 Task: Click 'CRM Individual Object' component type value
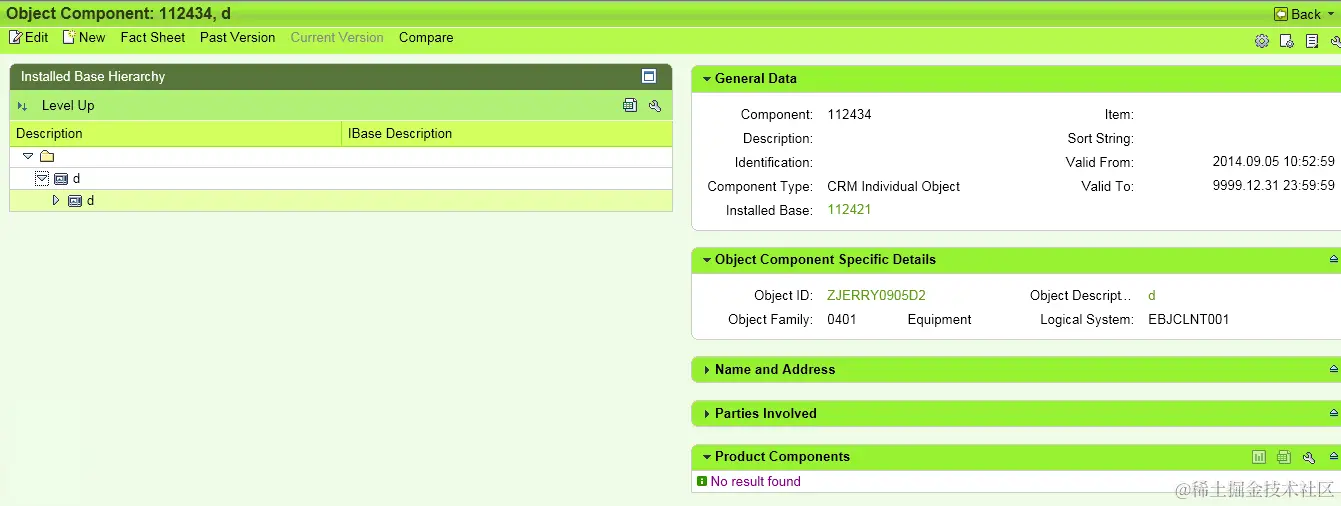pyautogui.click(x=893, y=186)
